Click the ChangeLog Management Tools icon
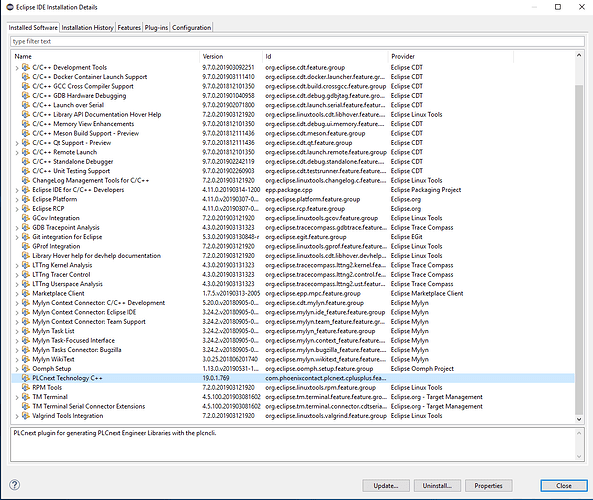 tap(26, 180)
